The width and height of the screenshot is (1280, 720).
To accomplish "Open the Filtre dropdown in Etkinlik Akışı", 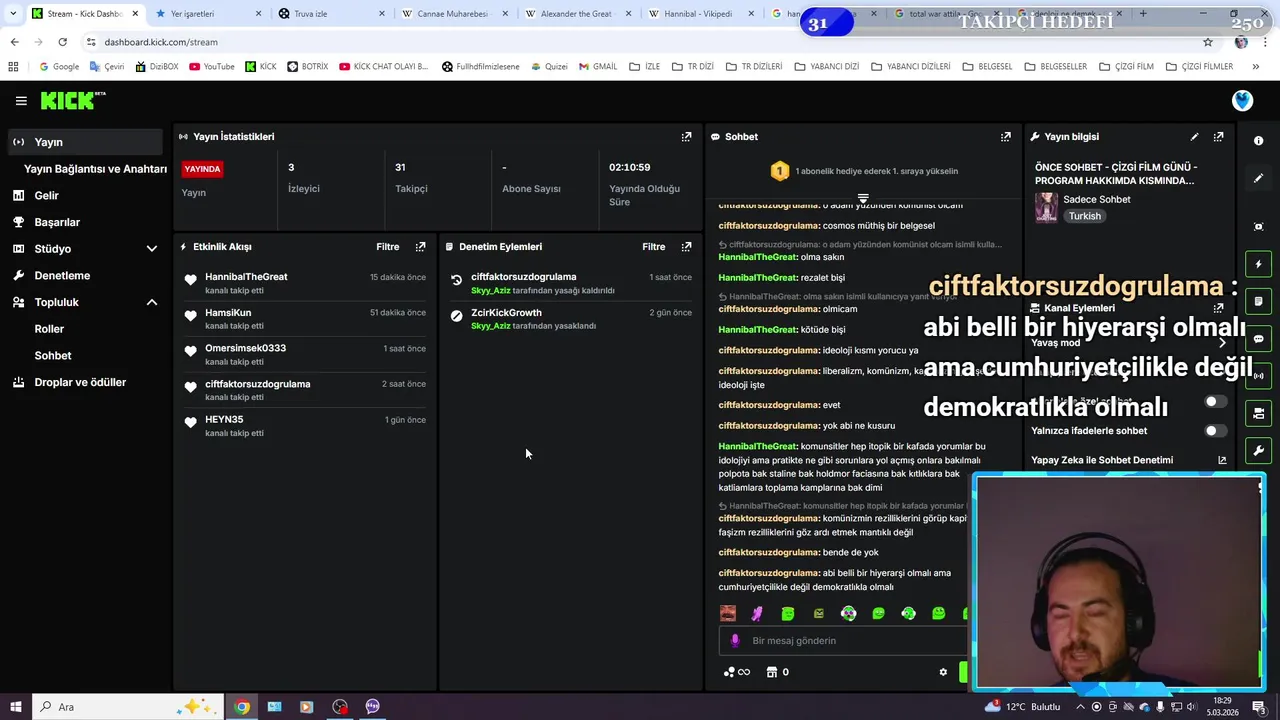I will pyautogui.click(x=387, y=247).
